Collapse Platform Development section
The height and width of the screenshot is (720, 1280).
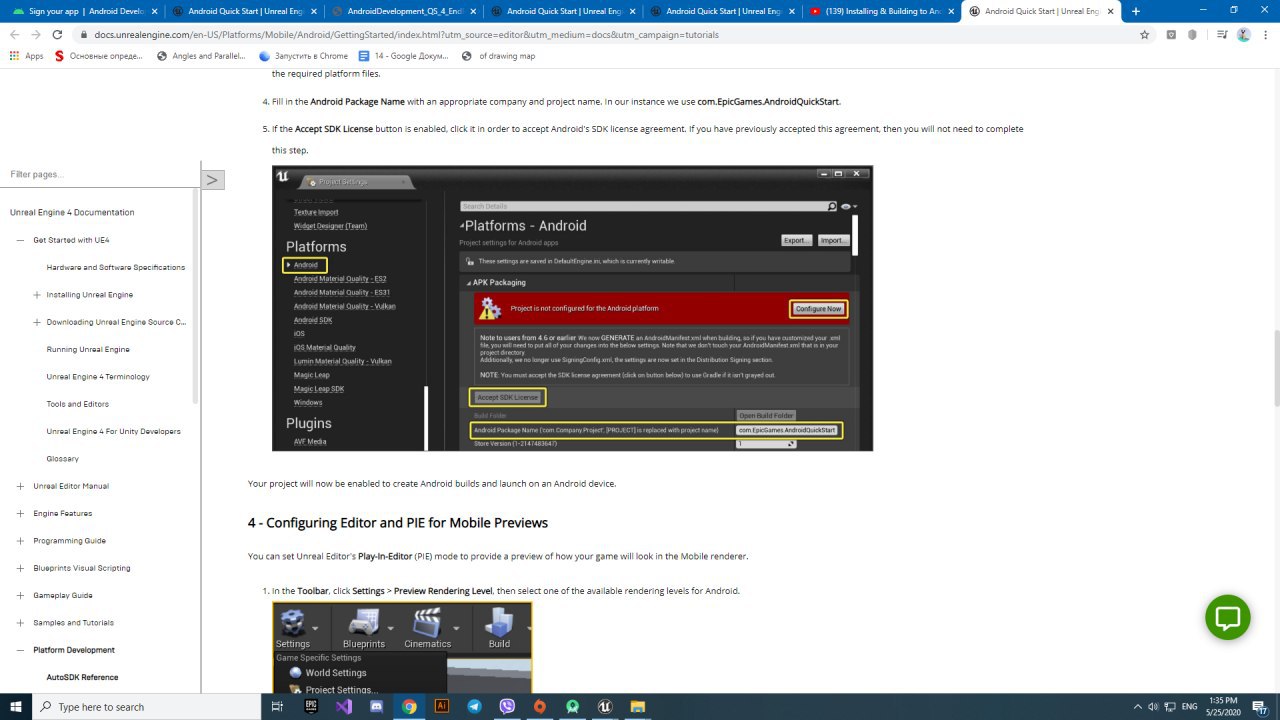pyautogui.click(x=20, y=650)
